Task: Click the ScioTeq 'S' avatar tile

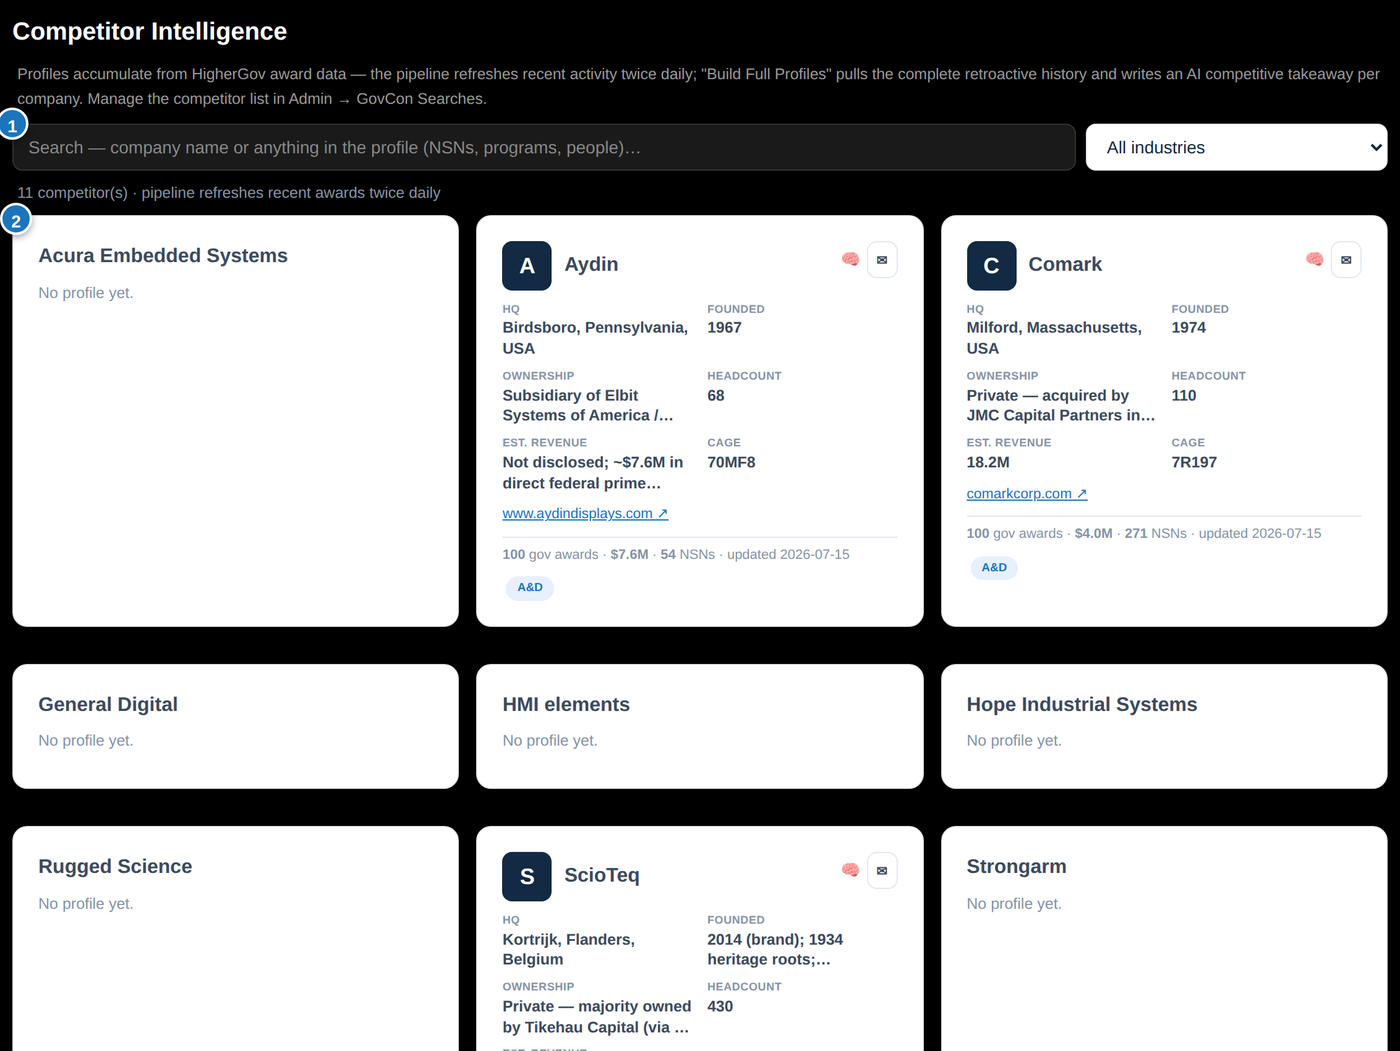Action: pos(527,876)
